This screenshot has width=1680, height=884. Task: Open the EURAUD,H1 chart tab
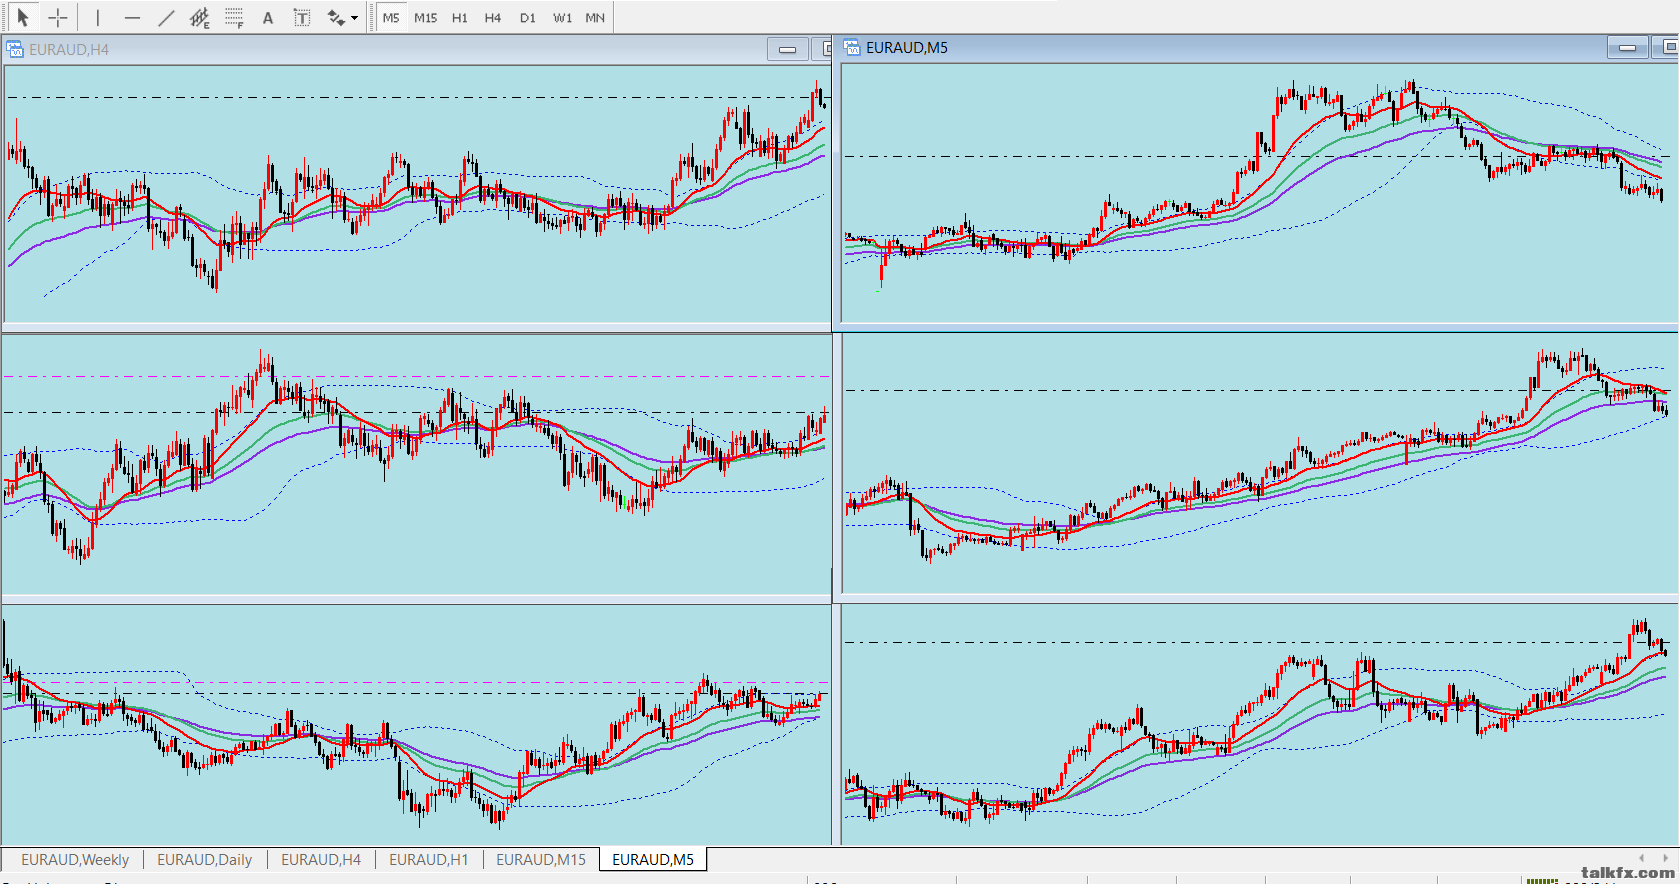point(428,860)
